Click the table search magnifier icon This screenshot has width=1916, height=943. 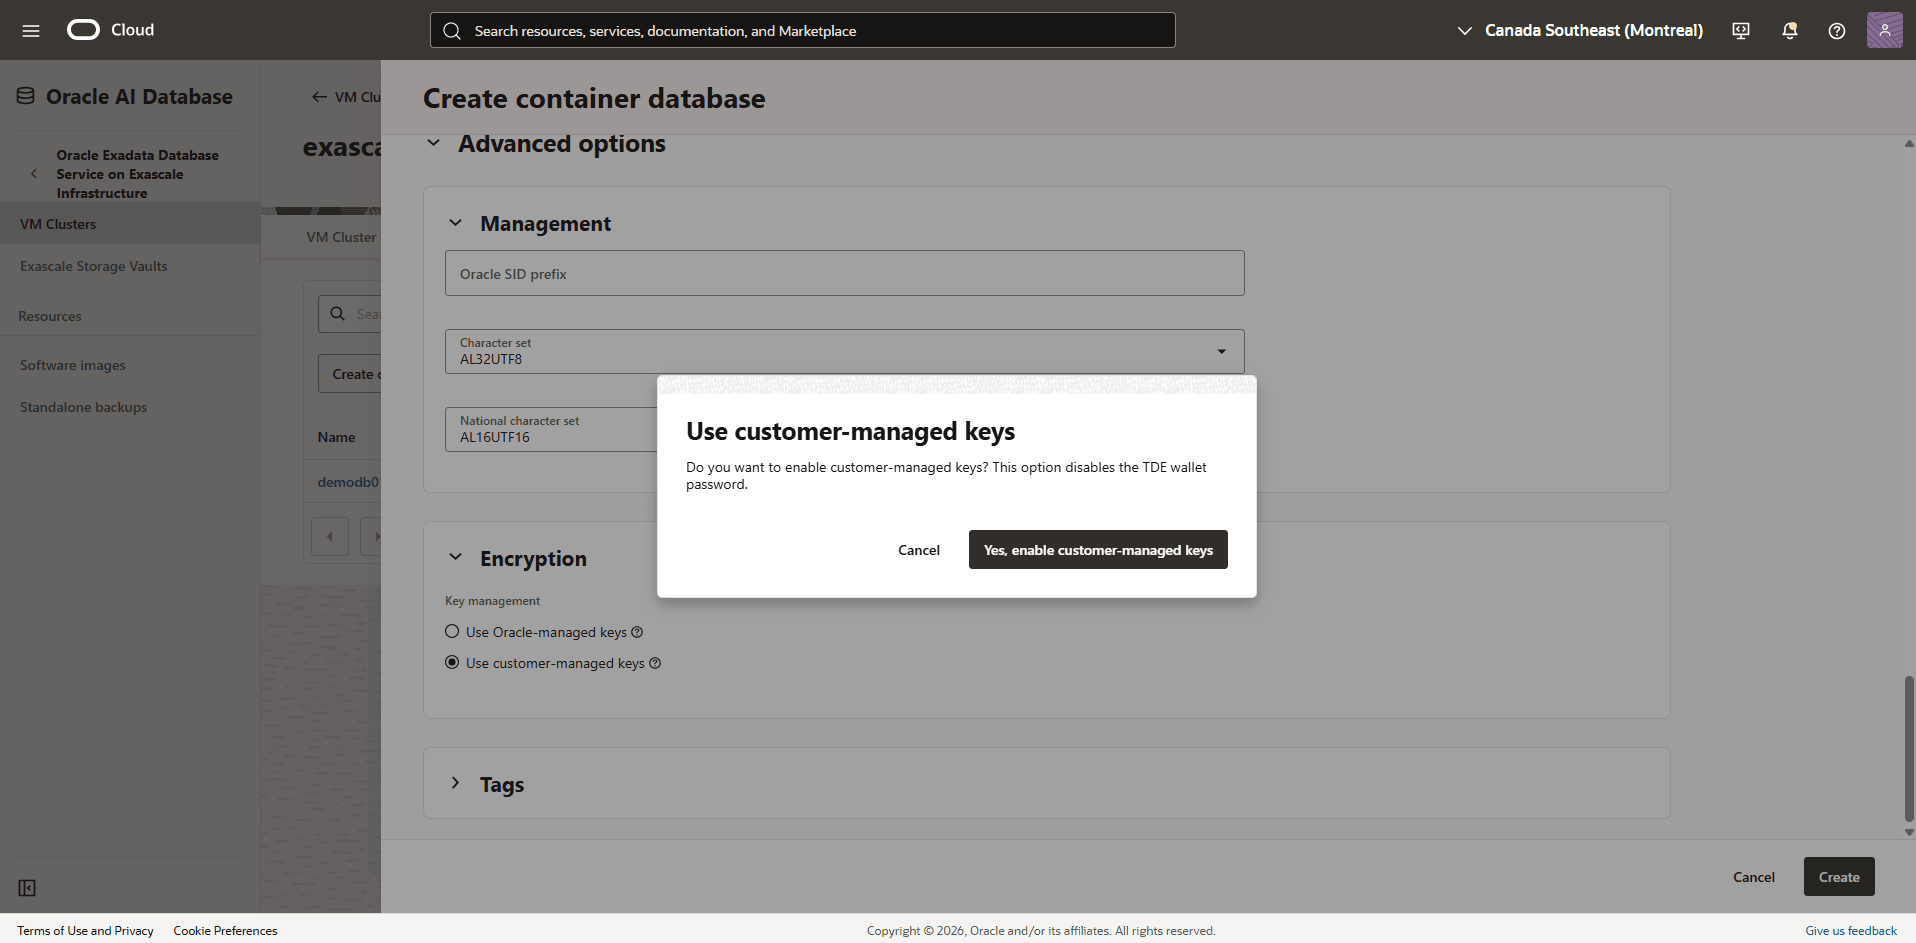click(338, 314)
